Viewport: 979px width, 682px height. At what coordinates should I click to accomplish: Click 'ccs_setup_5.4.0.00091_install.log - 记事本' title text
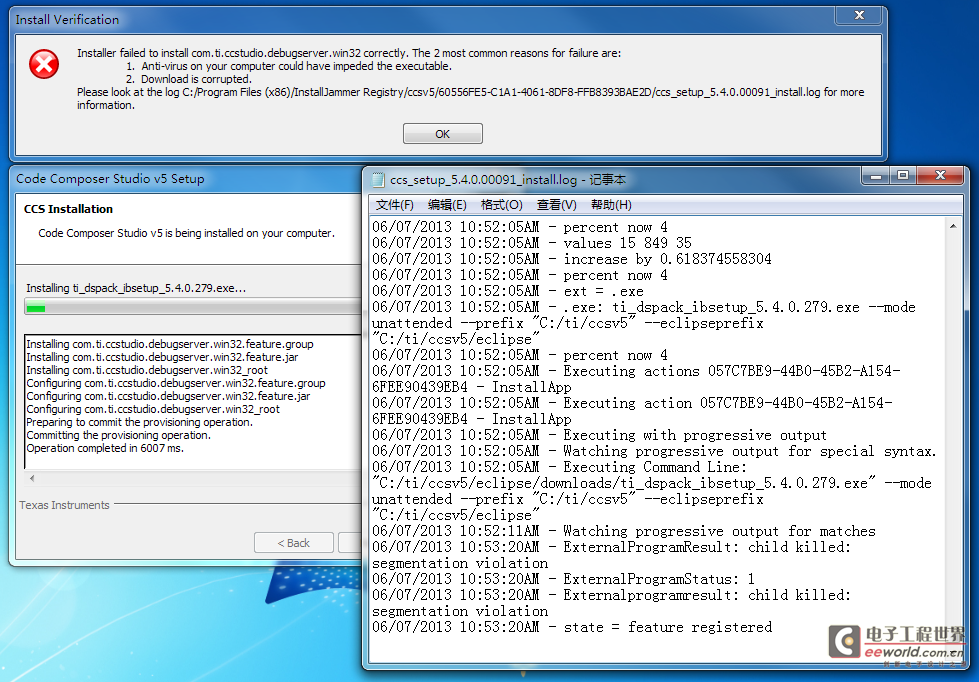coord(508,180)
